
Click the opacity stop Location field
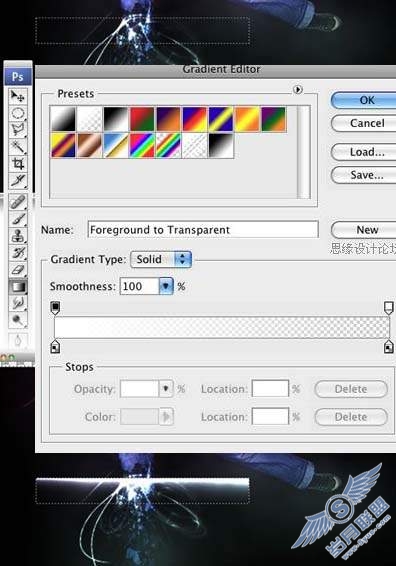(x=270, y=389)
